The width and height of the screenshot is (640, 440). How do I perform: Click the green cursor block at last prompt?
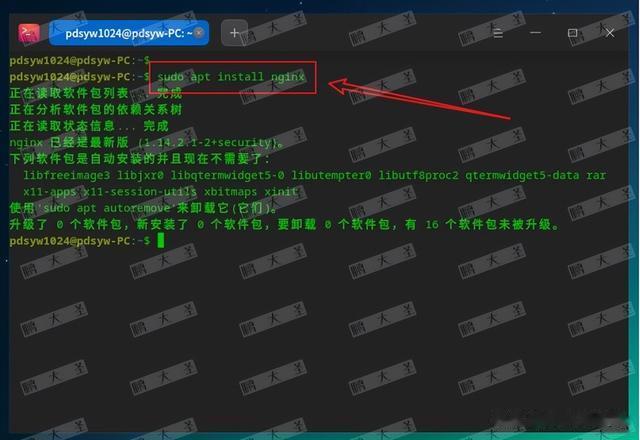161,240
